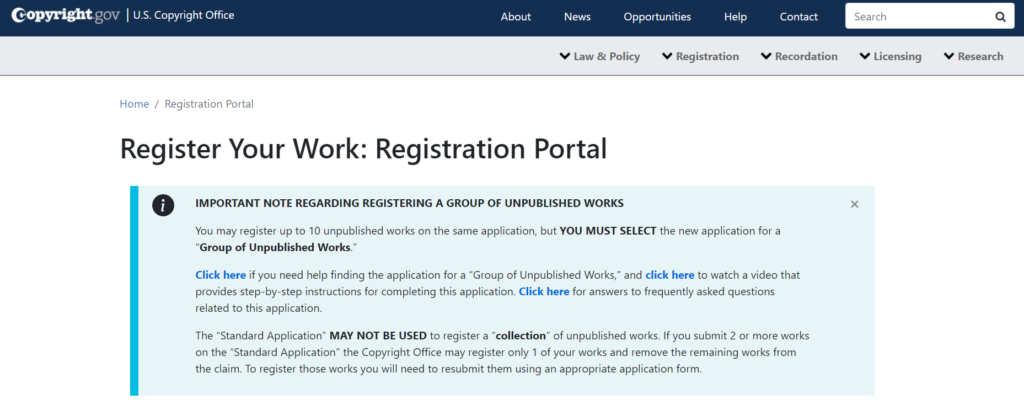Image resolution: width=1024 pixels, height=415 pixels.
Task: Open the Recordation dropdown menu
Action: coord(799,56)
